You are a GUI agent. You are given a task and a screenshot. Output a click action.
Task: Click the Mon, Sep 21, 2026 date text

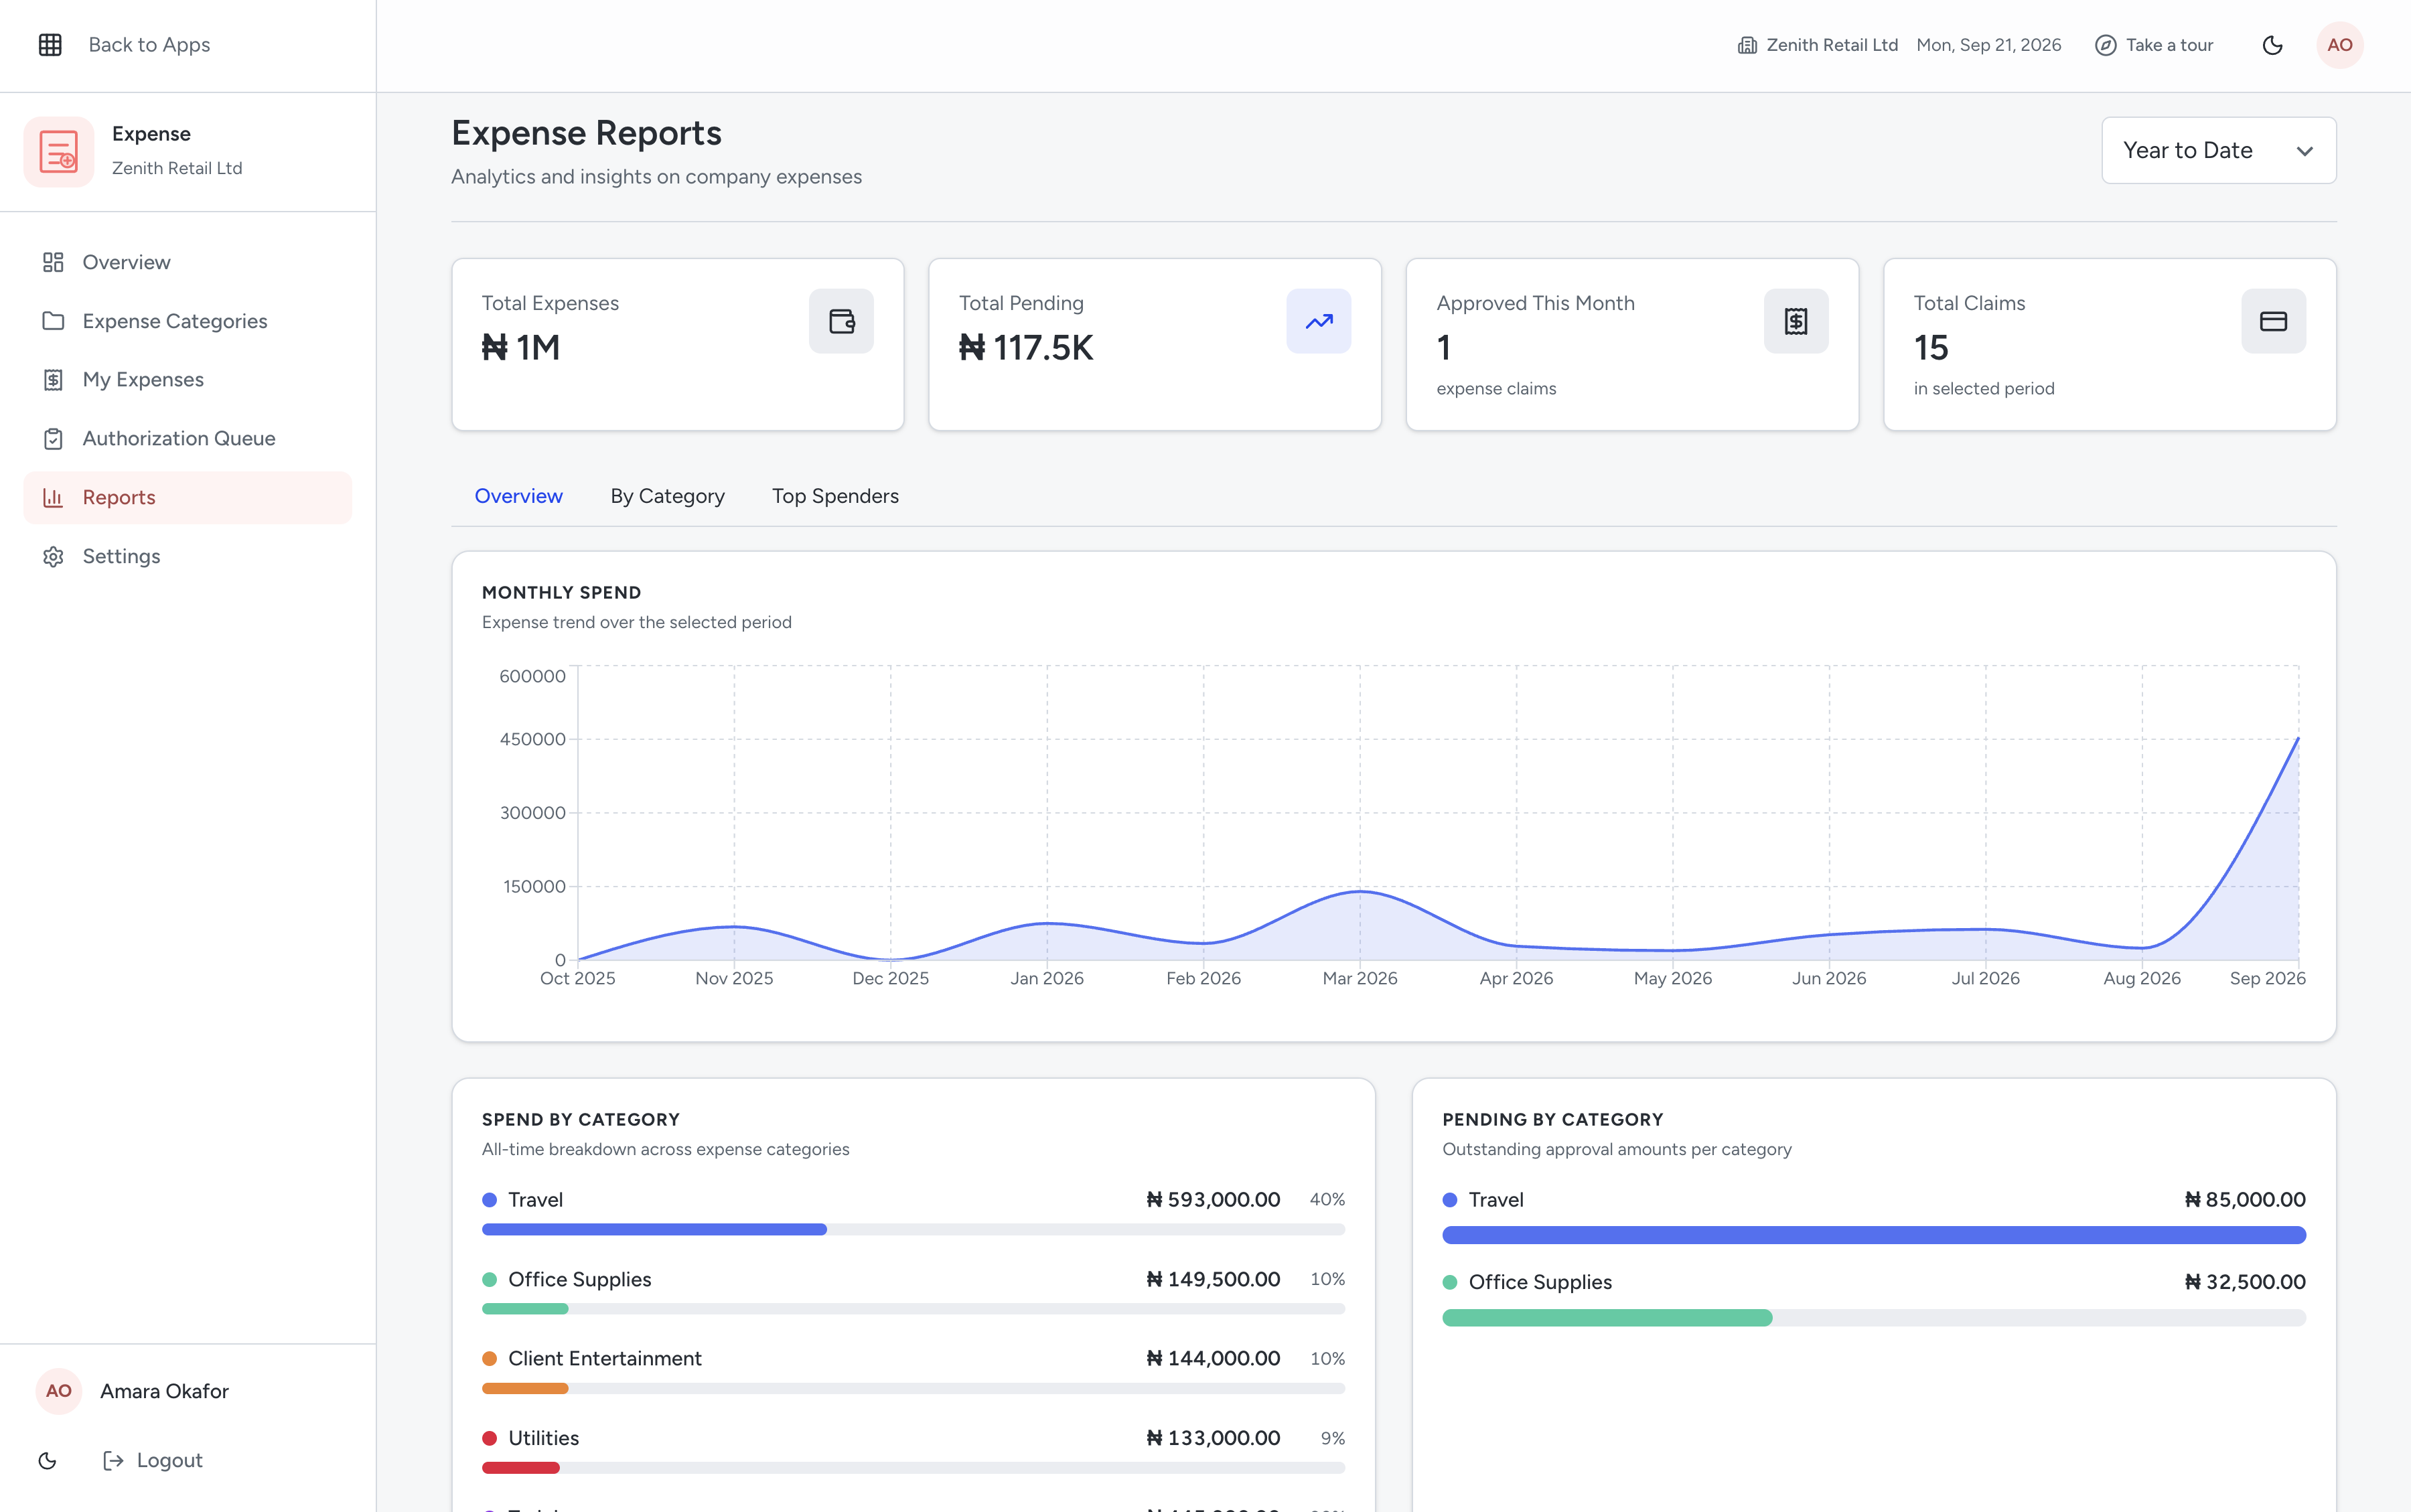coord(1988,45)
